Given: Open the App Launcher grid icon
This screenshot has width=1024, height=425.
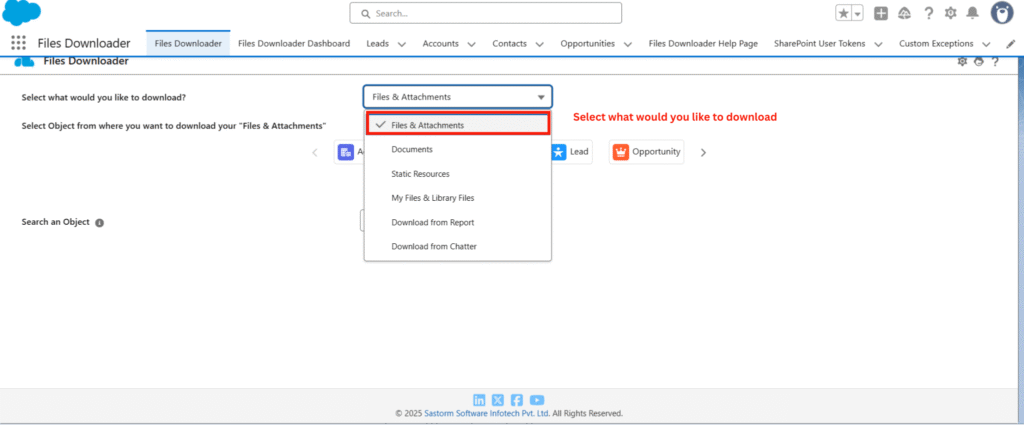Looking at the screenshot, I should (x=18, y=43).
